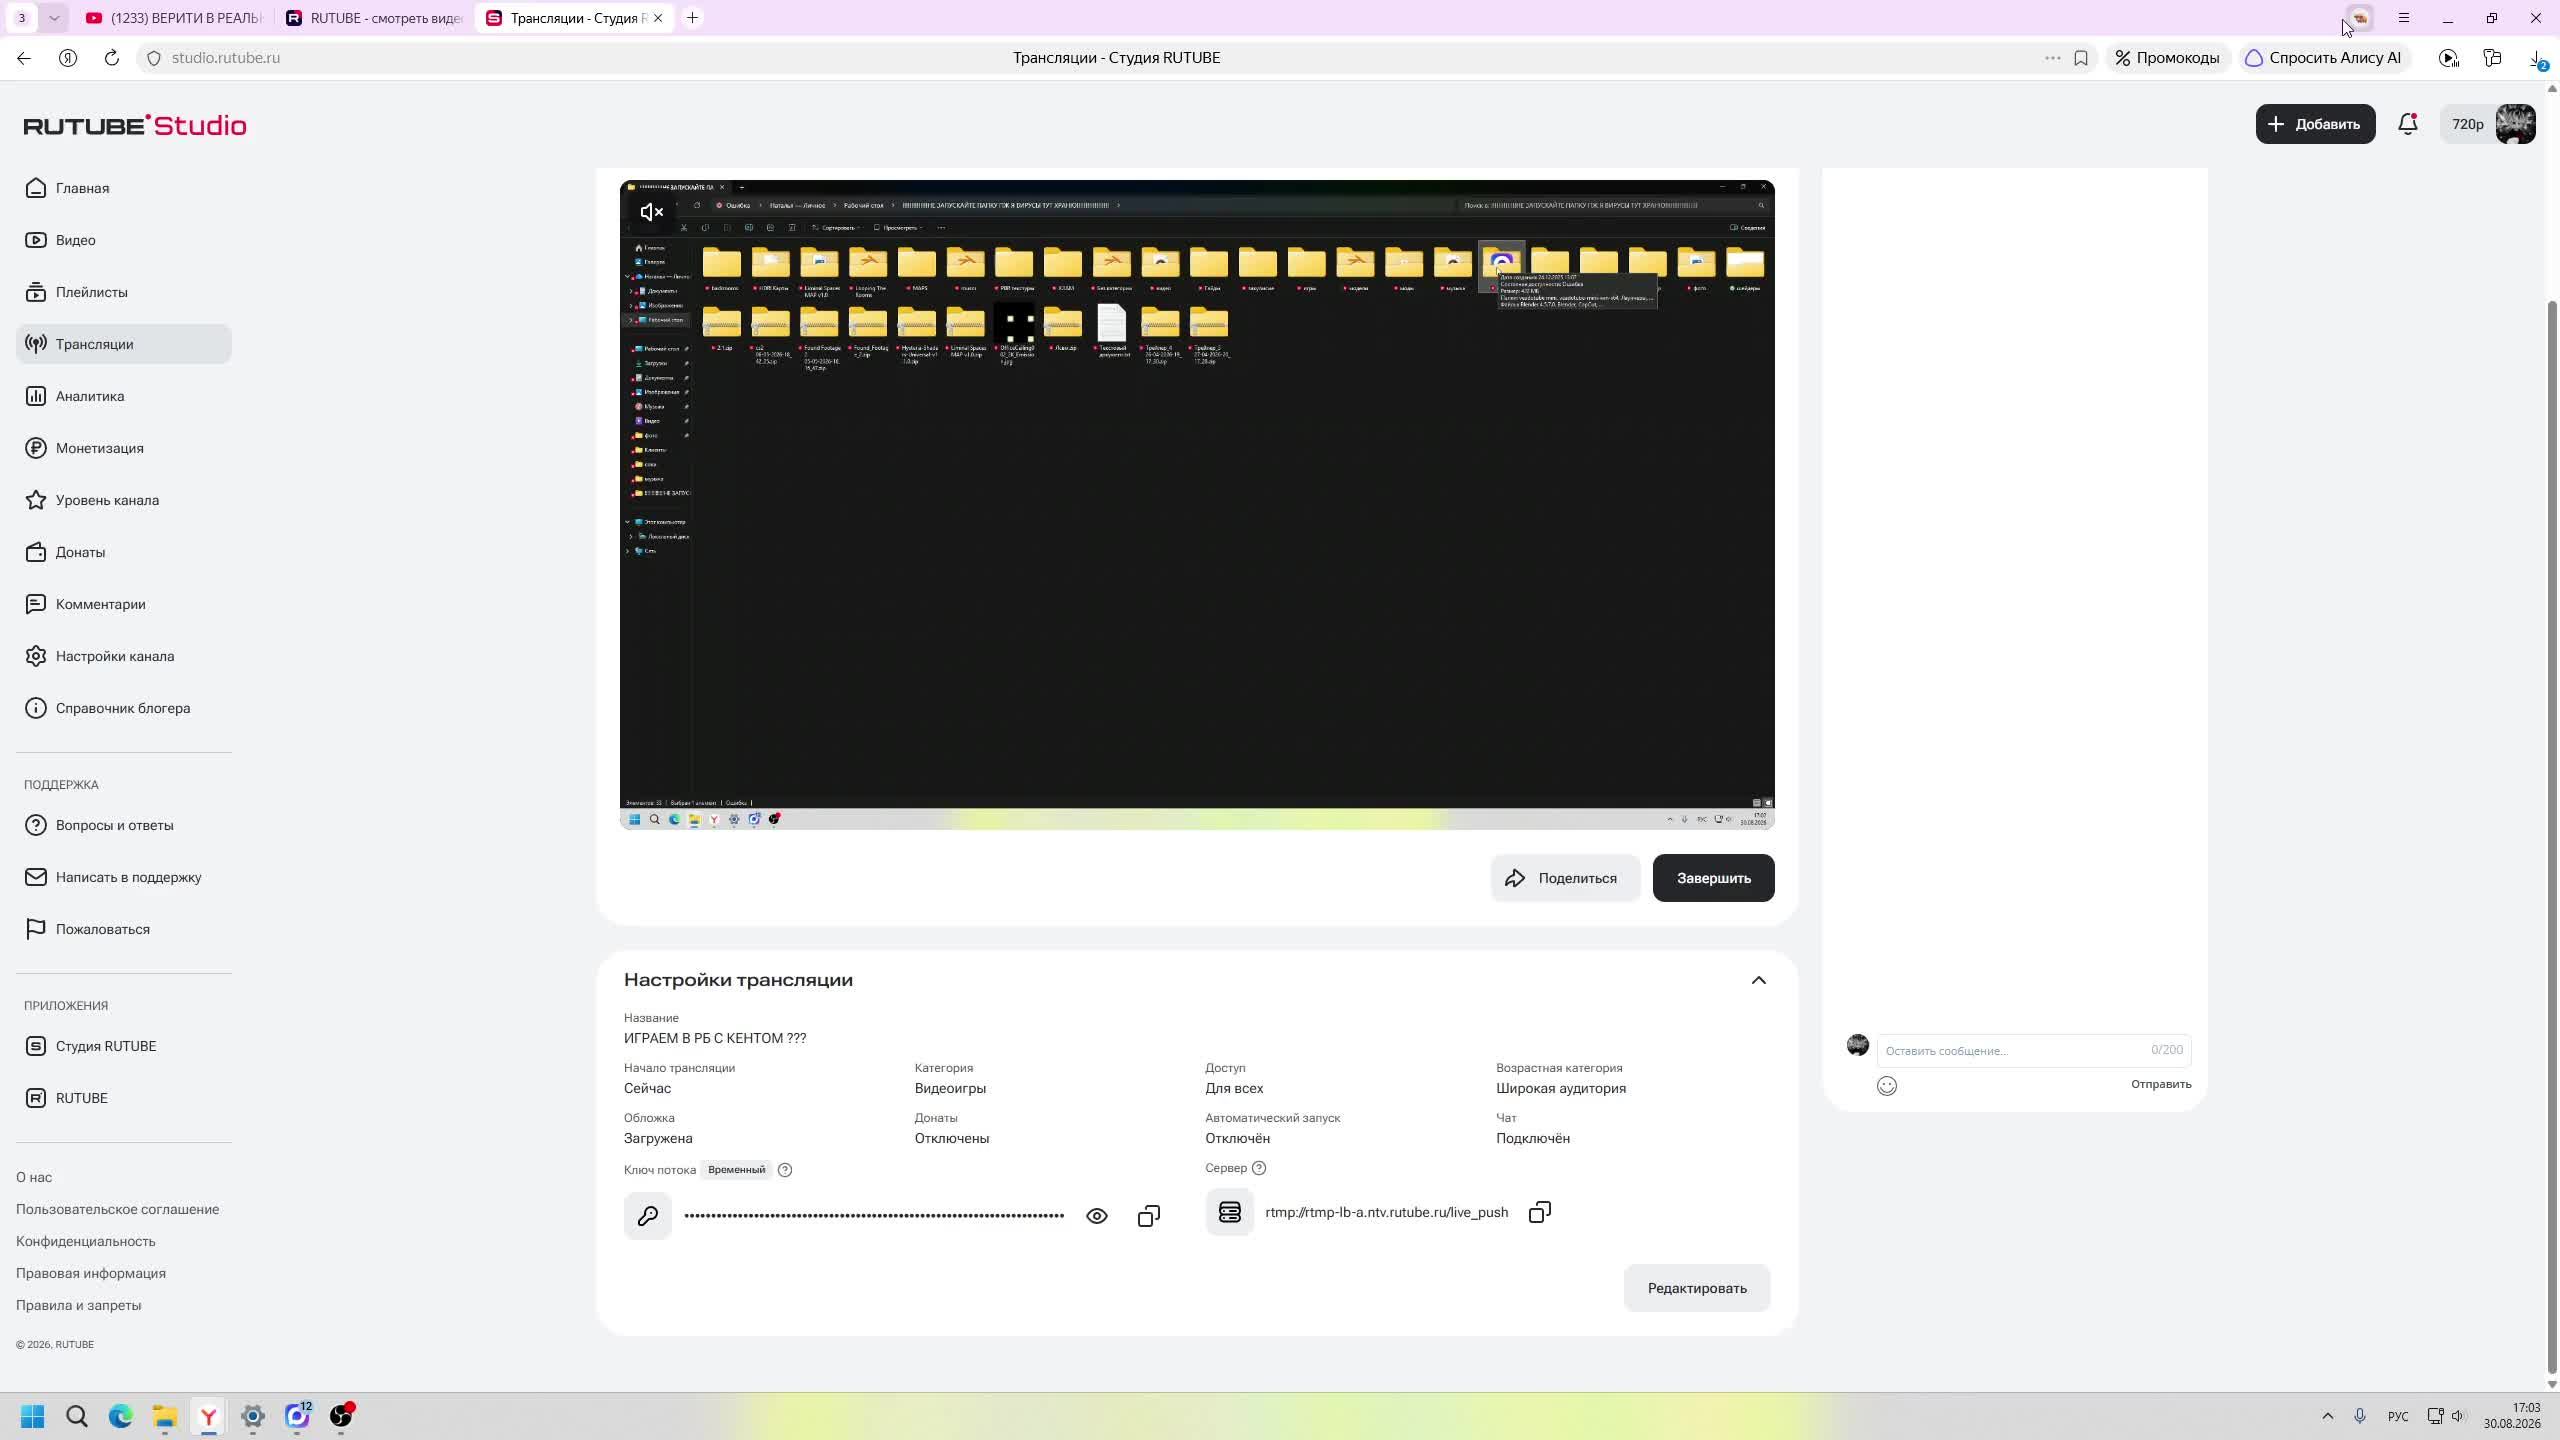Click the studio.rutube.ru address field
Viewport: 2560px width, 1440px height.
coord(226,58)
